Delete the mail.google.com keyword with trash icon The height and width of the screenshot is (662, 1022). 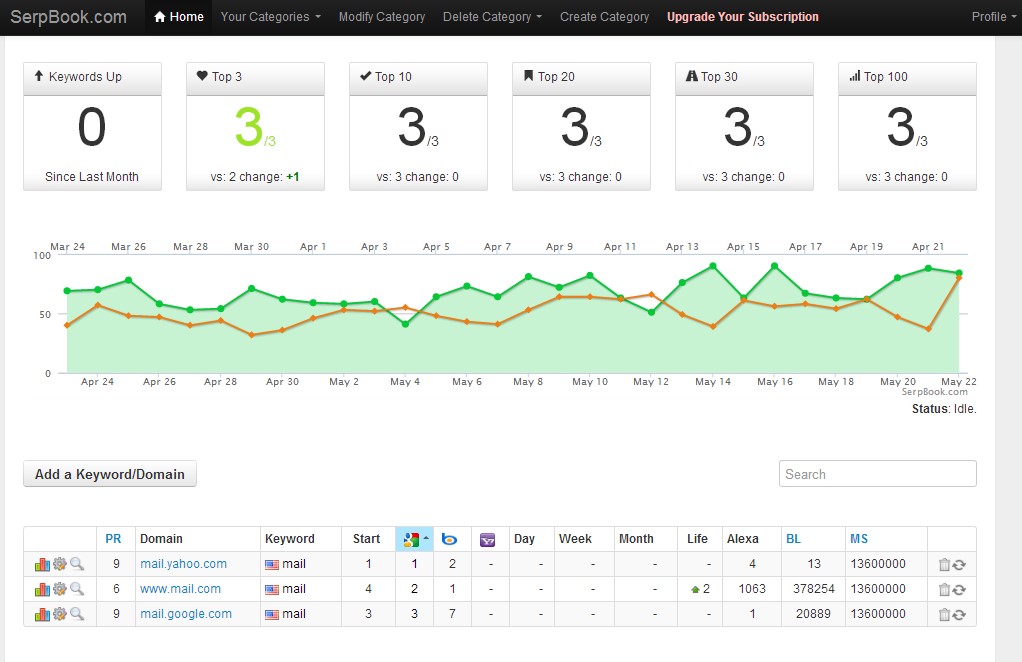click(944, 614)
